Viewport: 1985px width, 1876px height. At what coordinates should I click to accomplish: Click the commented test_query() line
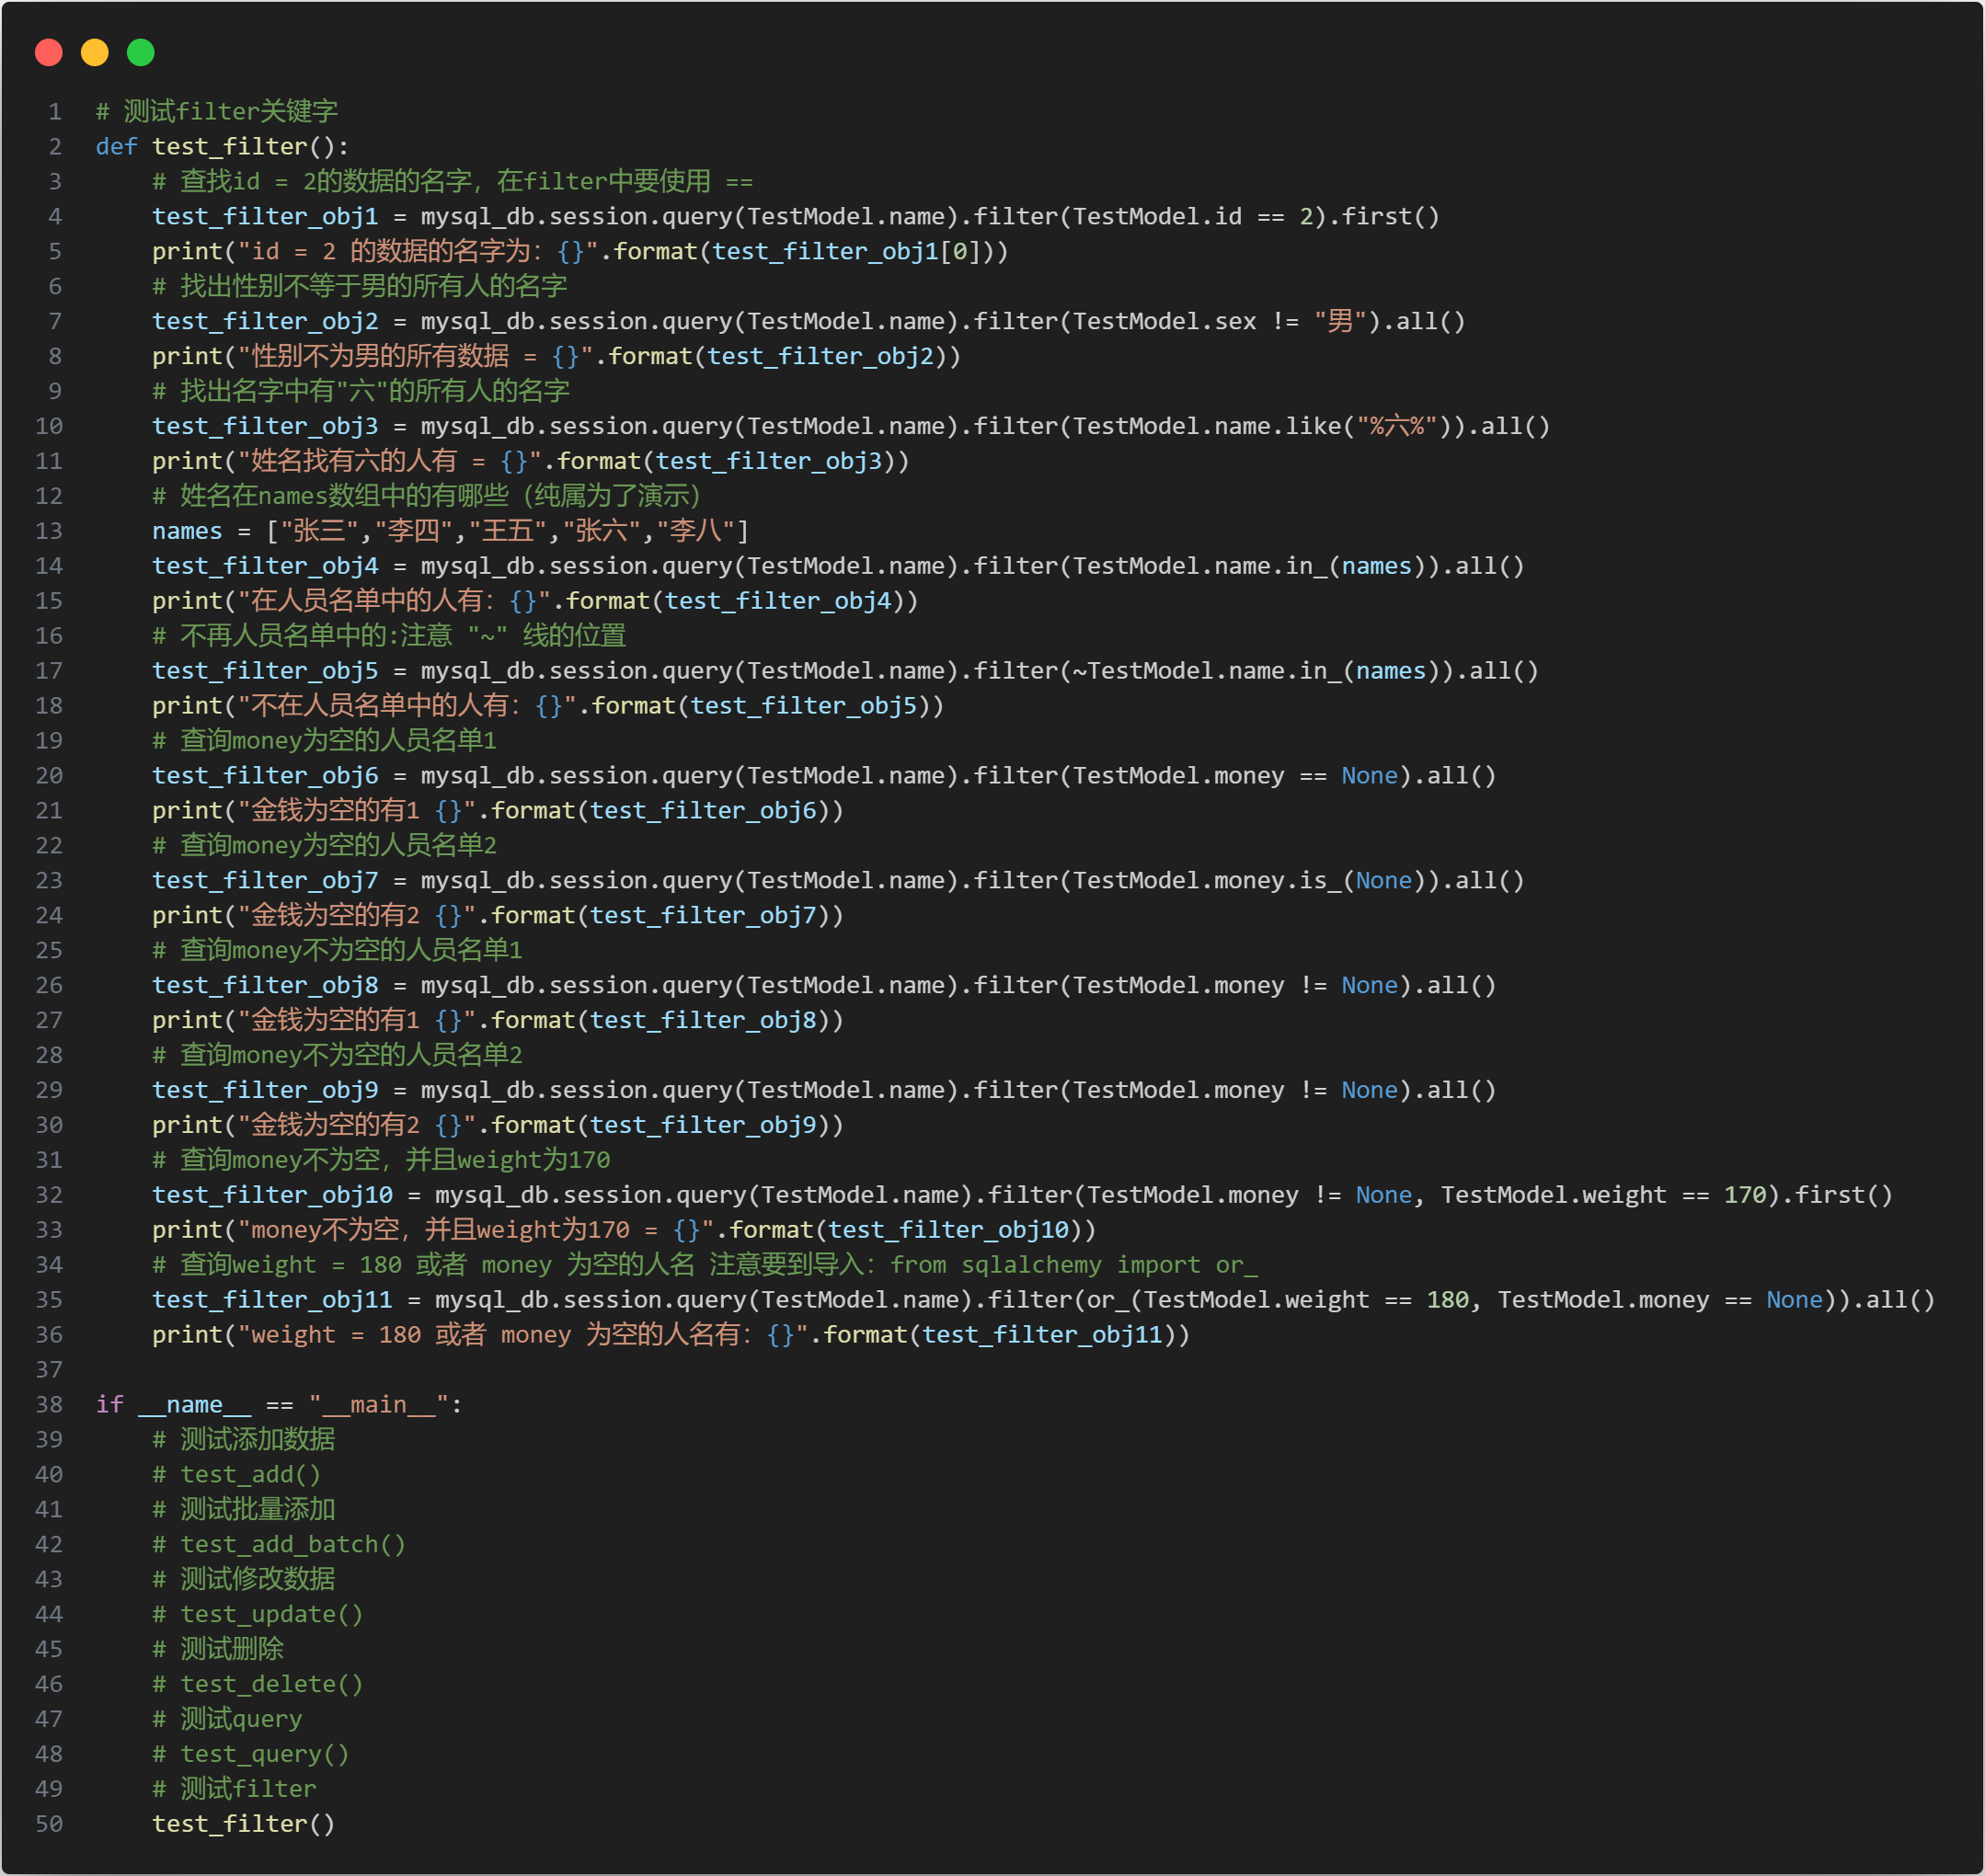[251, 1755]
